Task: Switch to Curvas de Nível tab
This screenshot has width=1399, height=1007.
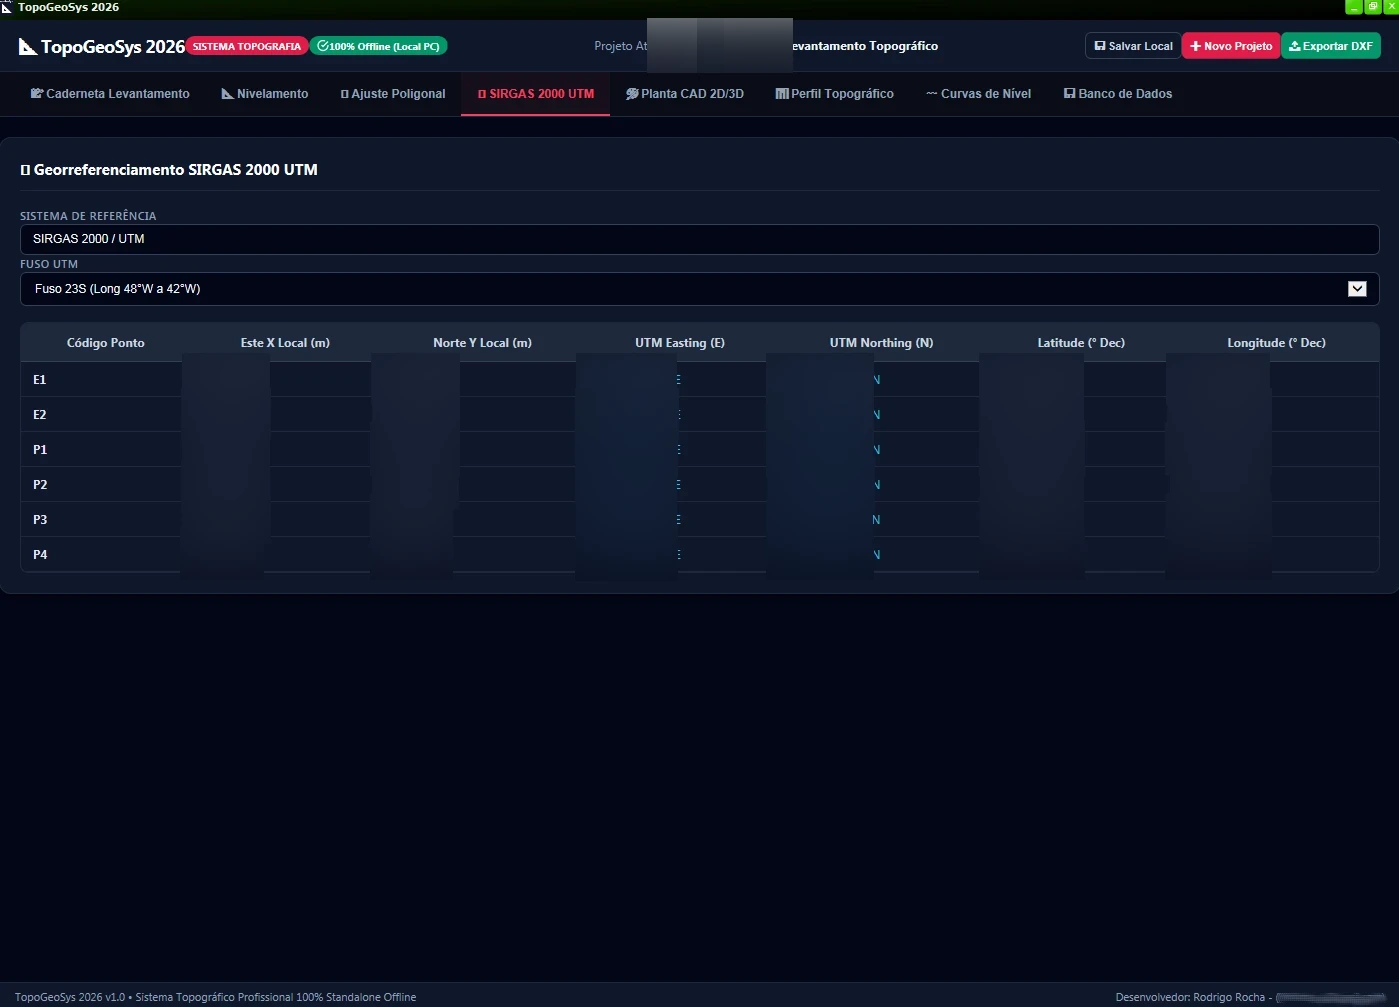Action: click(x=979, y=94)
